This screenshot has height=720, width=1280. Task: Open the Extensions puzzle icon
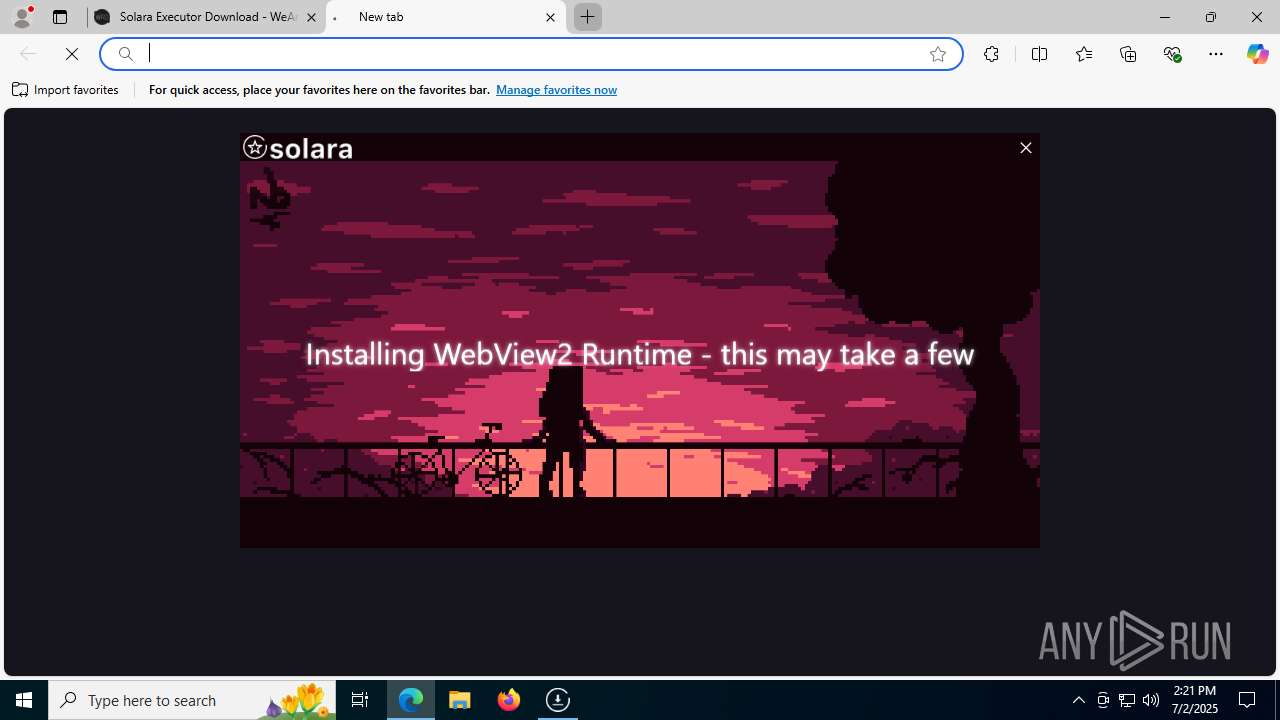pos(991,54)
